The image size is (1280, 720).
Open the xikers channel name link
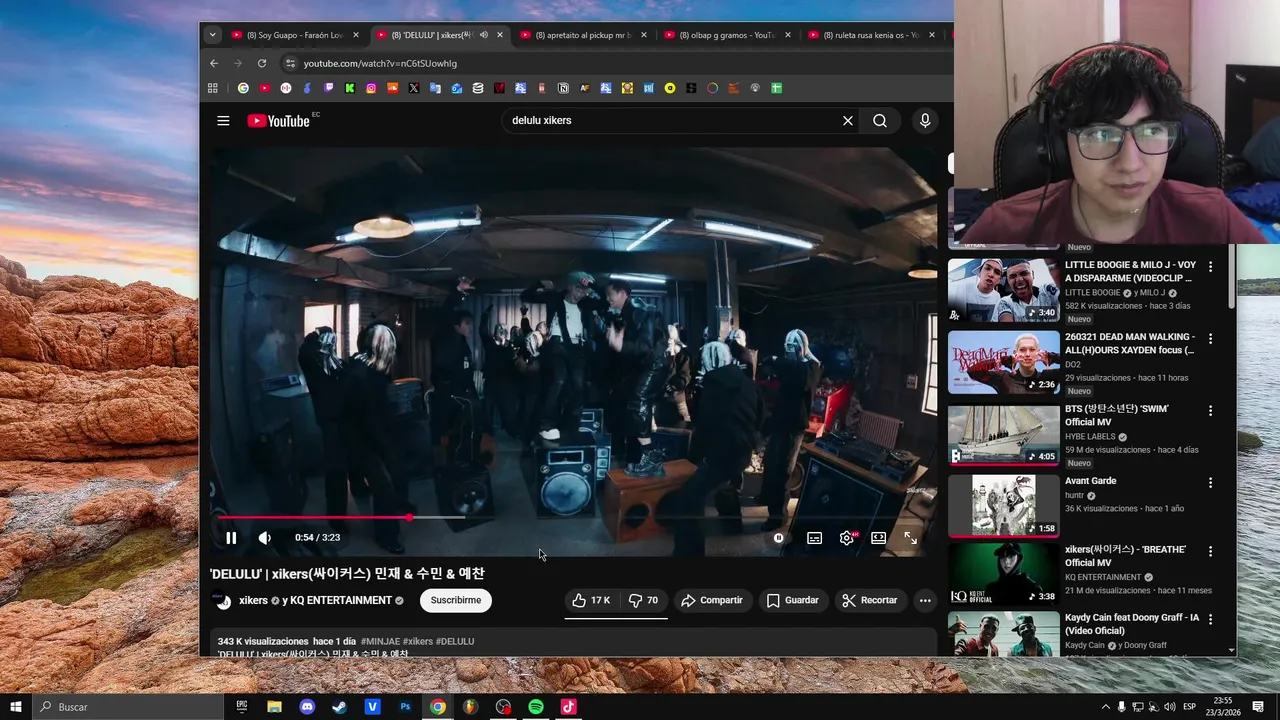pos(253,600)
